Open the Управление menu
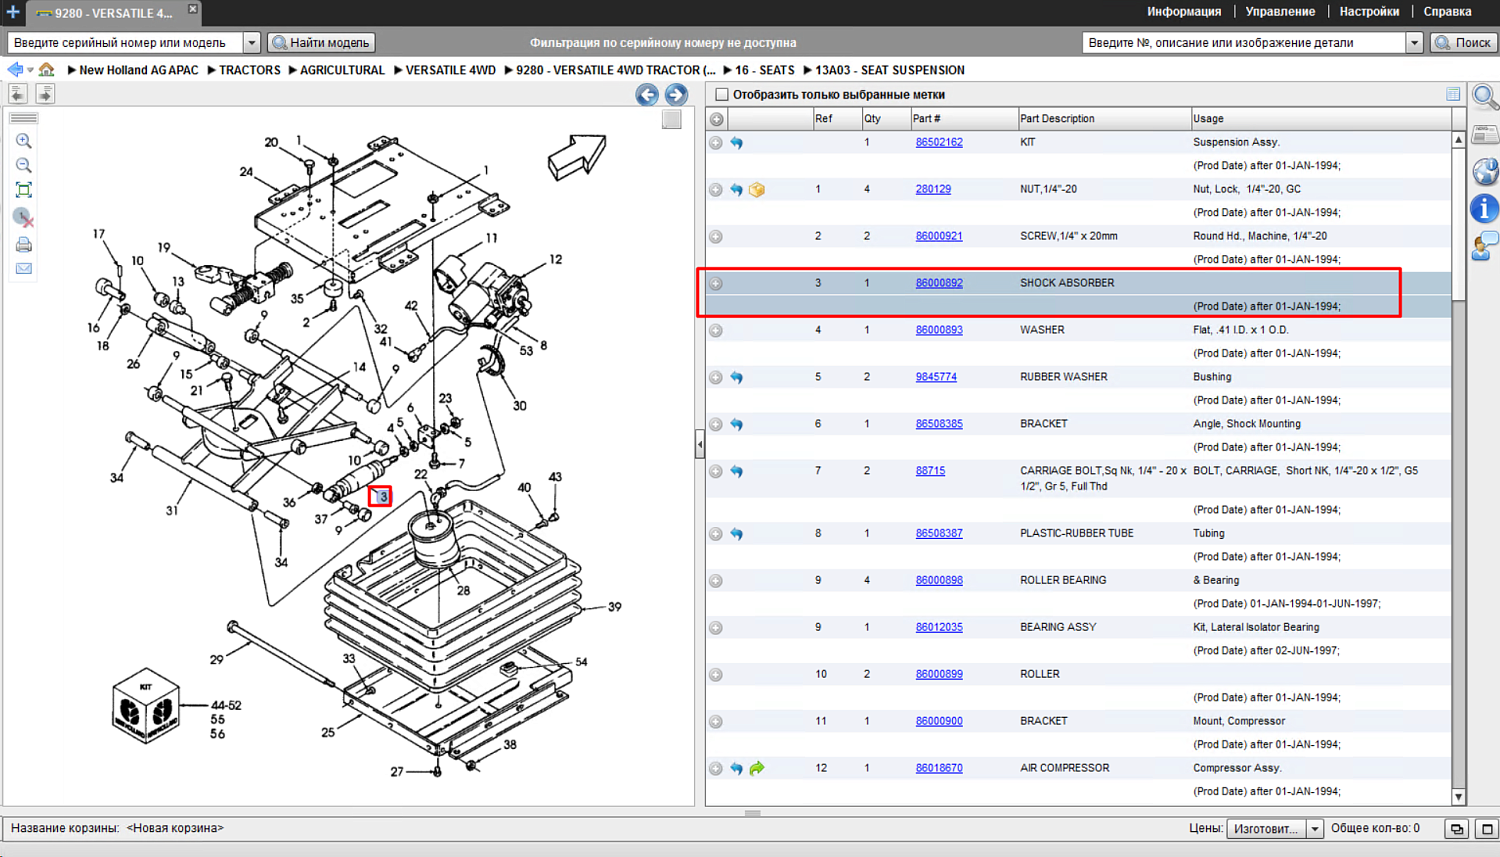 click(x=1280, y=12)
